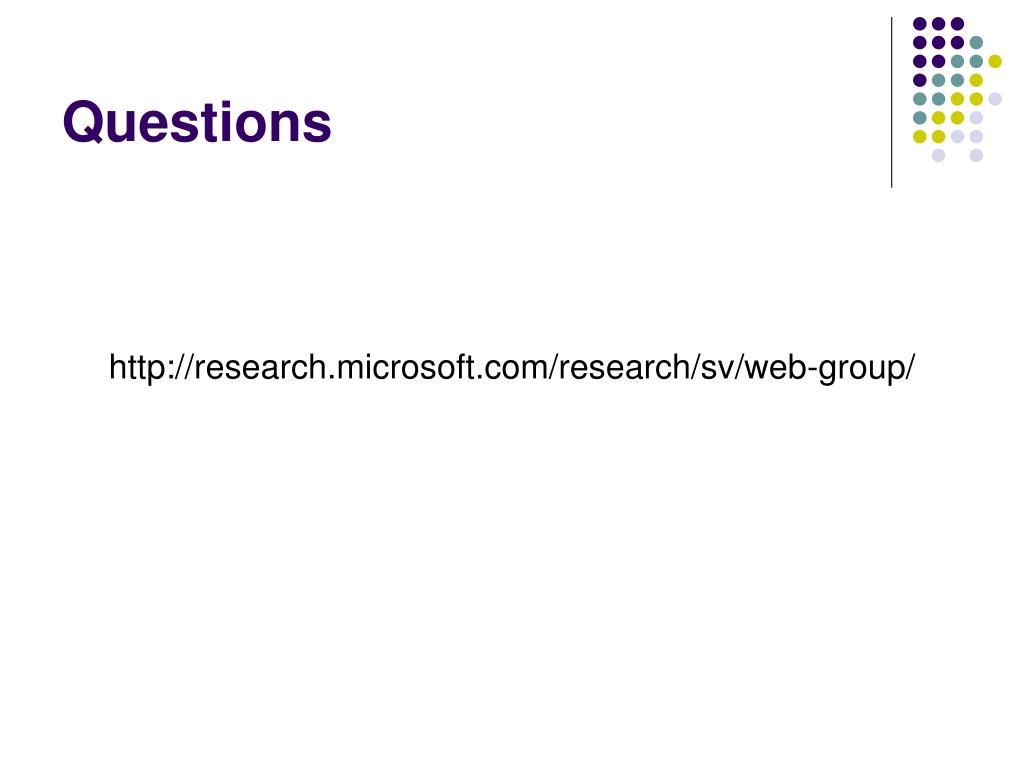Click the only purple dot in fourth row

tap(920, 80)
